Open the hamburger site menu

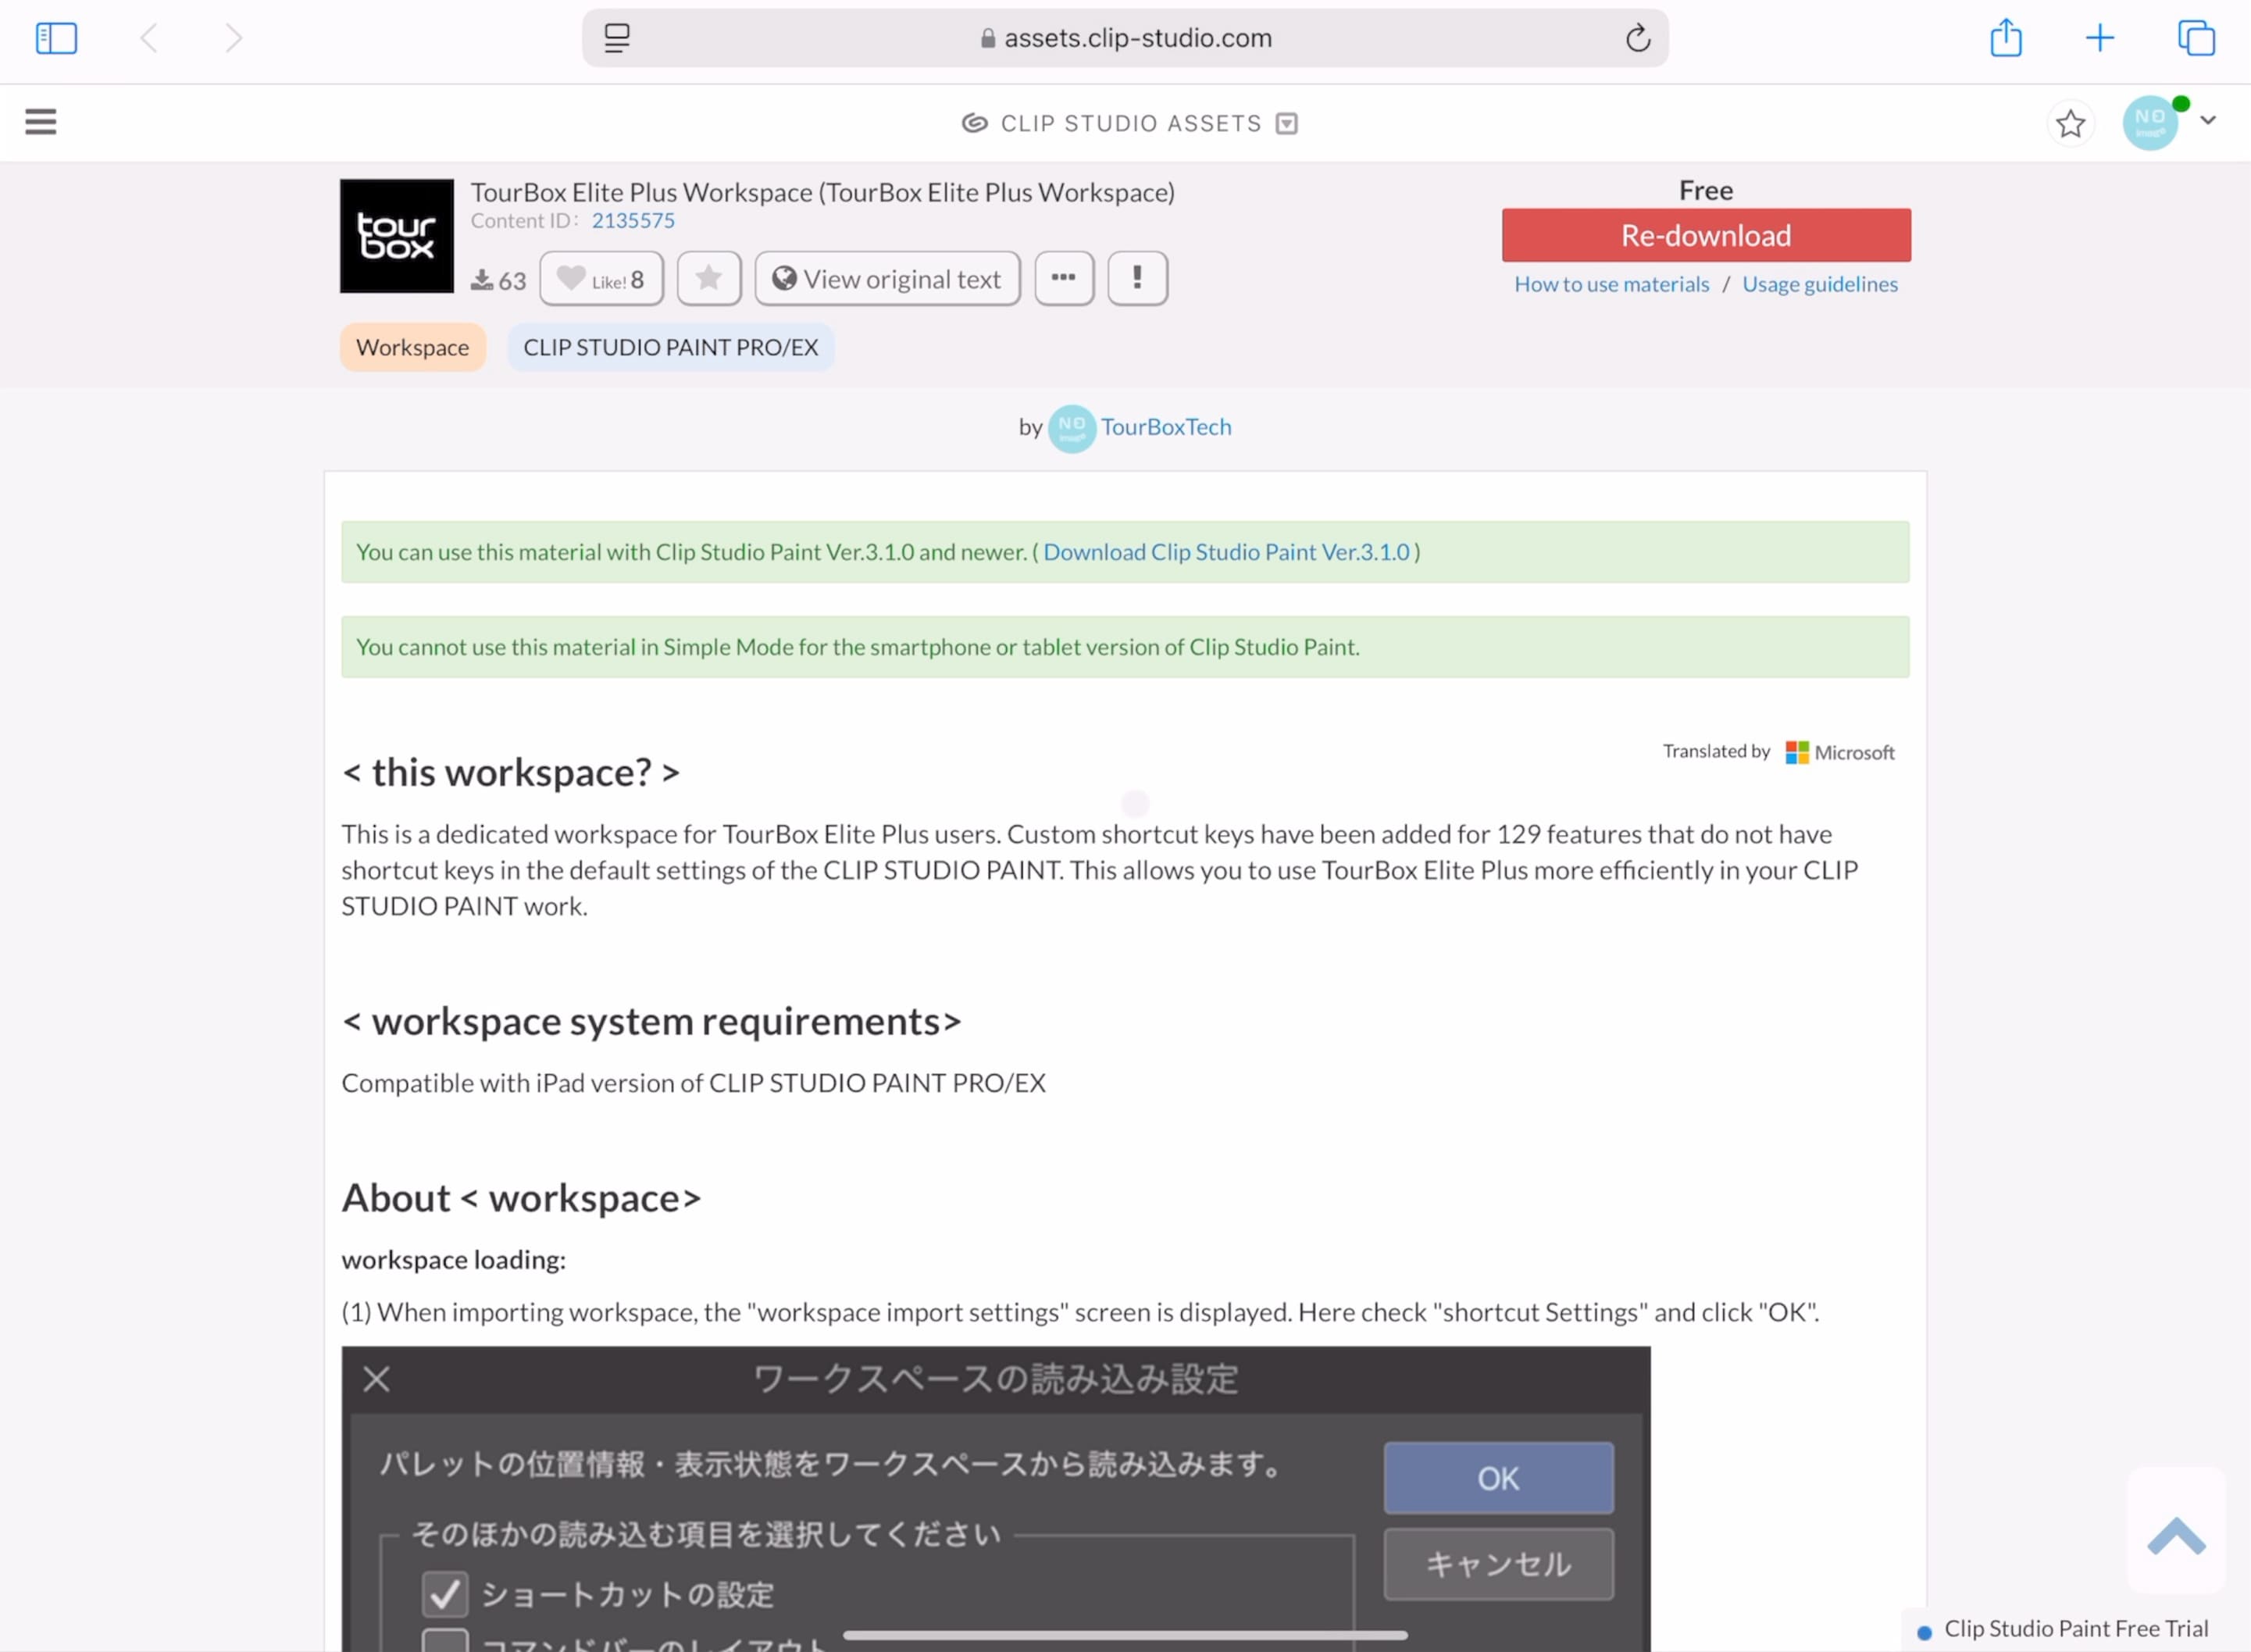(x=41, y=122)
